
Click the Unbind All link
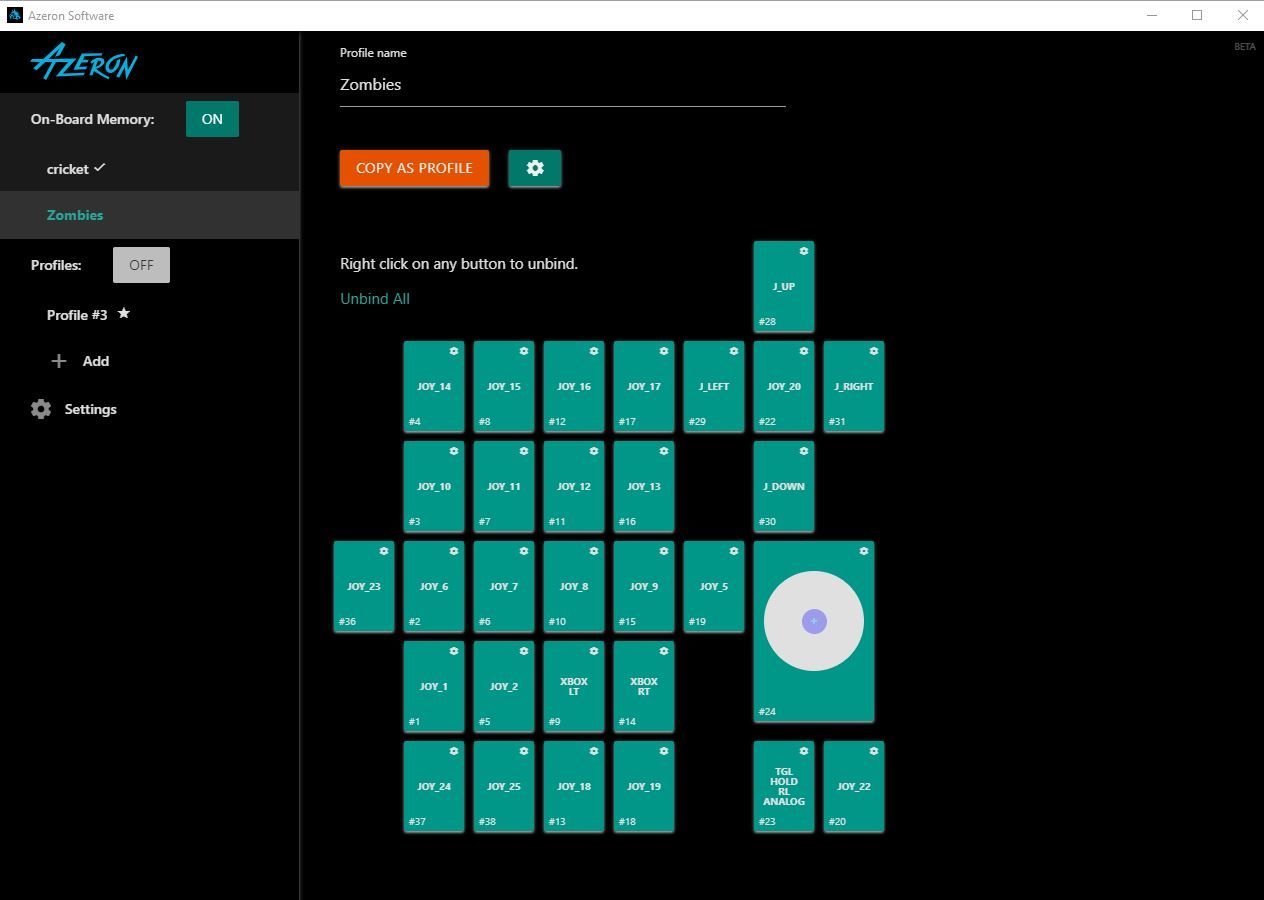[x=375, y=299]
